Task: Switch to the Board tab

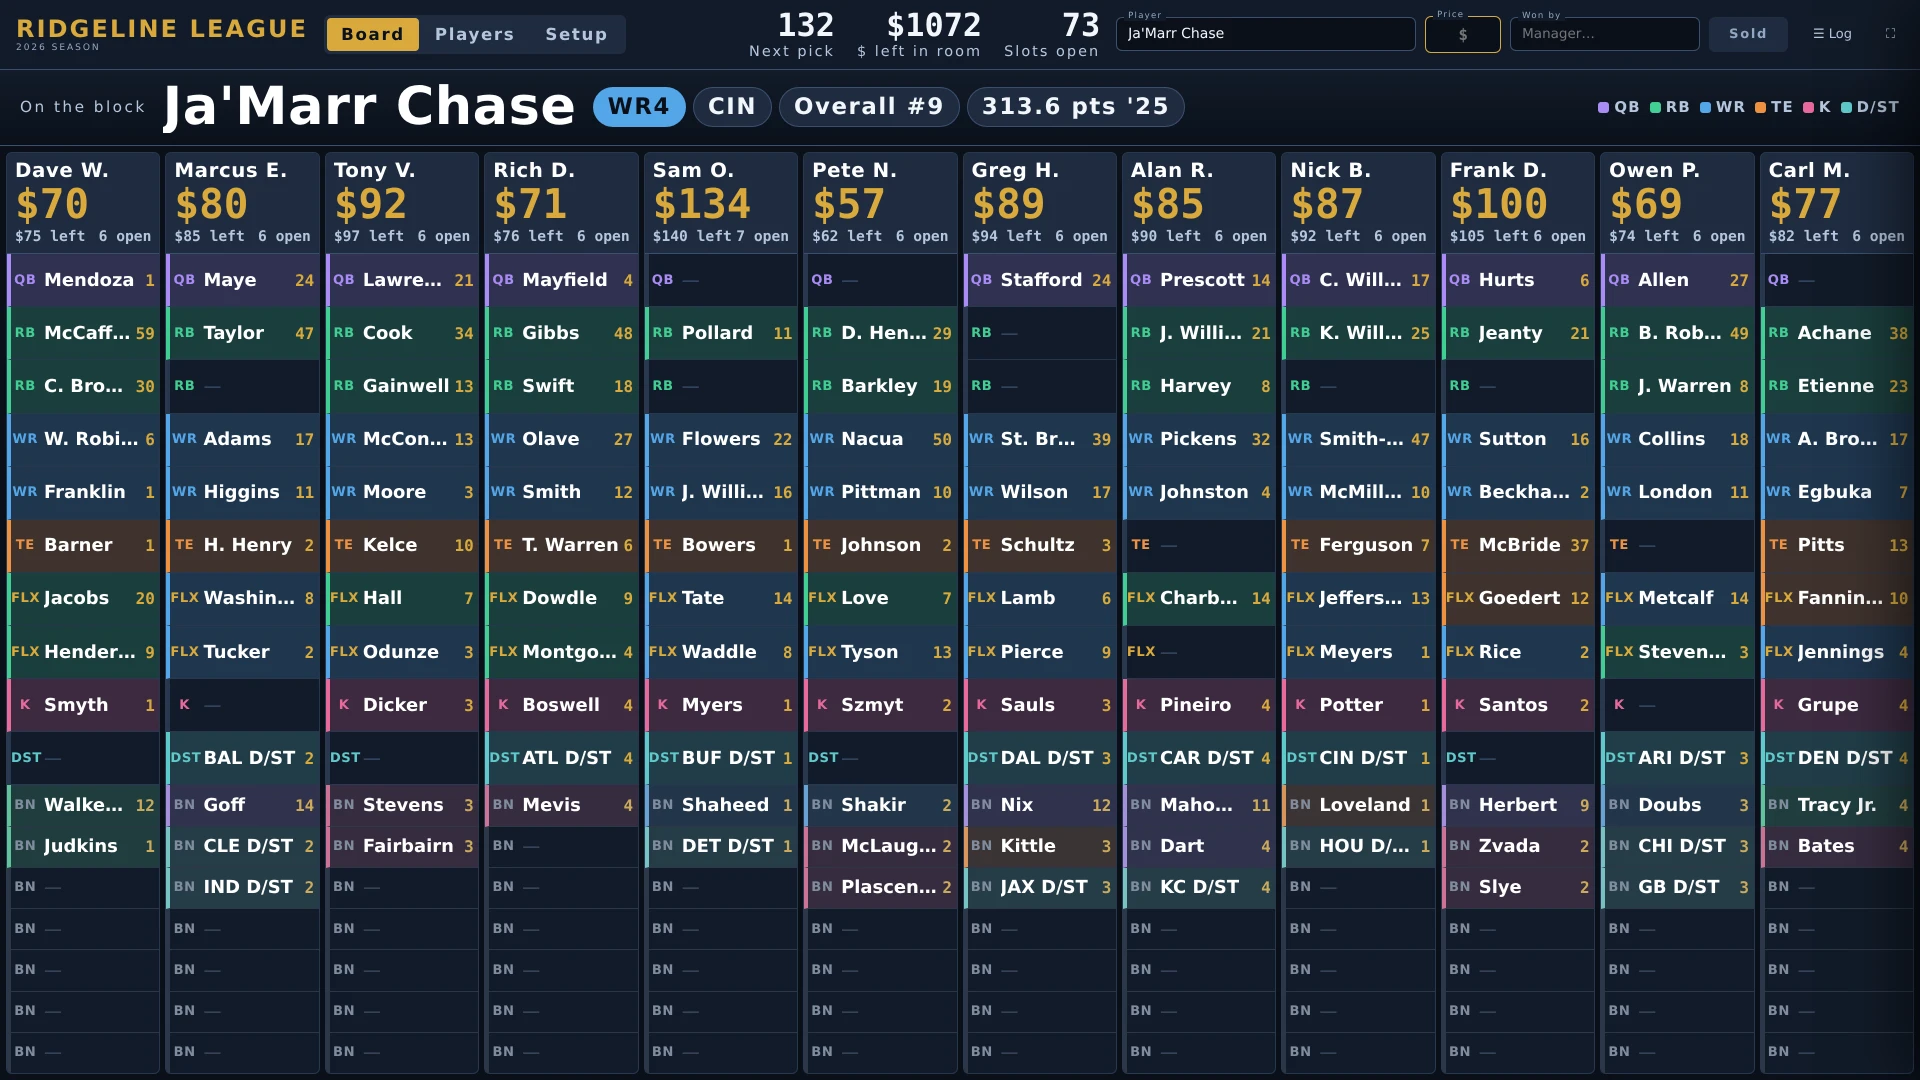Action: 372,34
